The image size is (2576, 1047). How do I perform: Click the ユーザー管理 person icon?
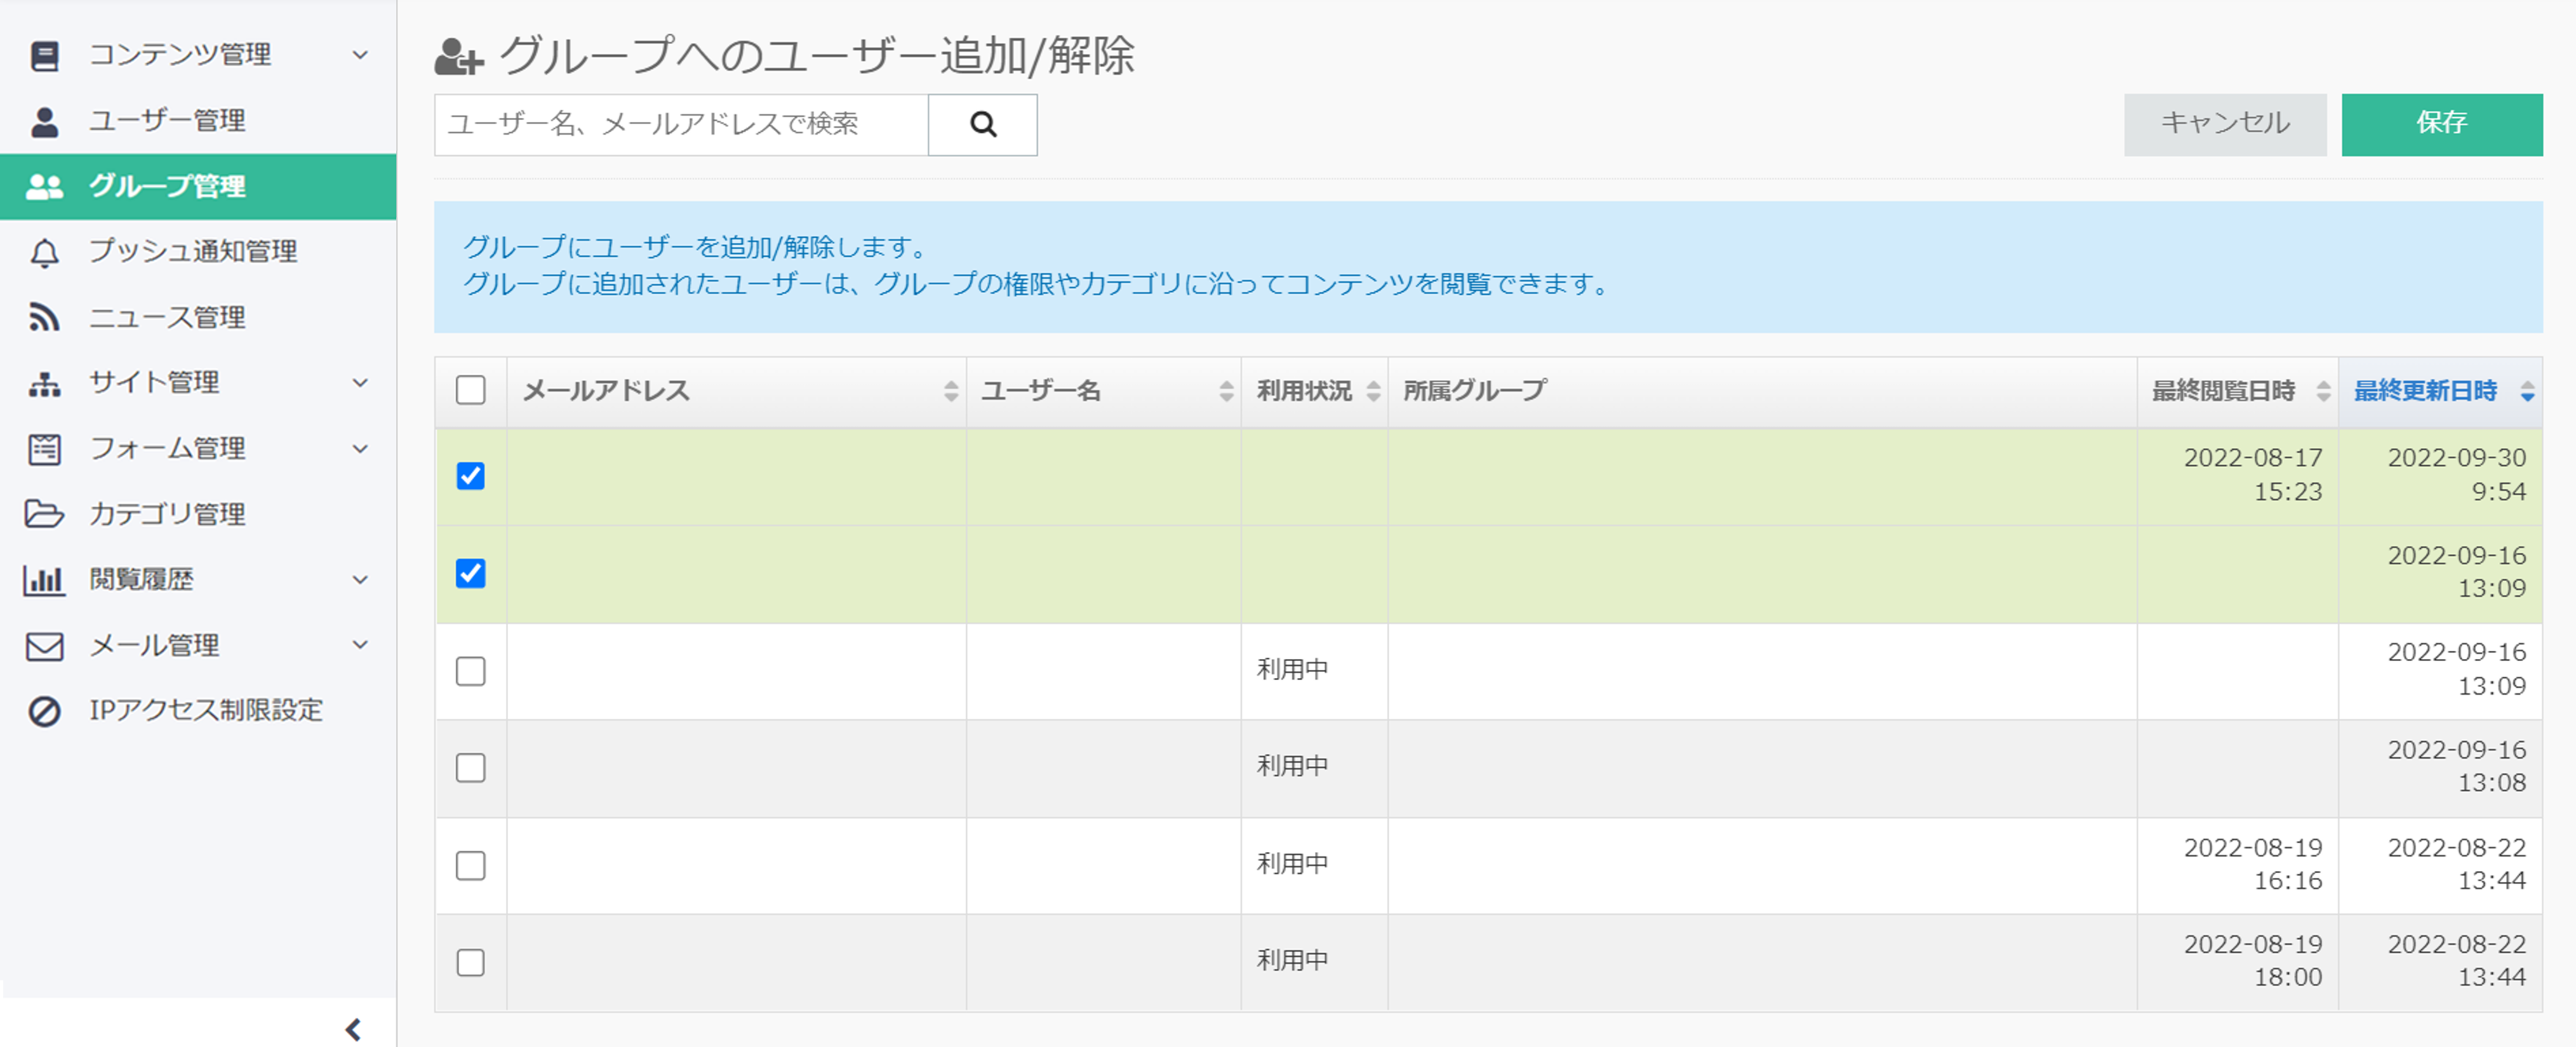point(45,121)
